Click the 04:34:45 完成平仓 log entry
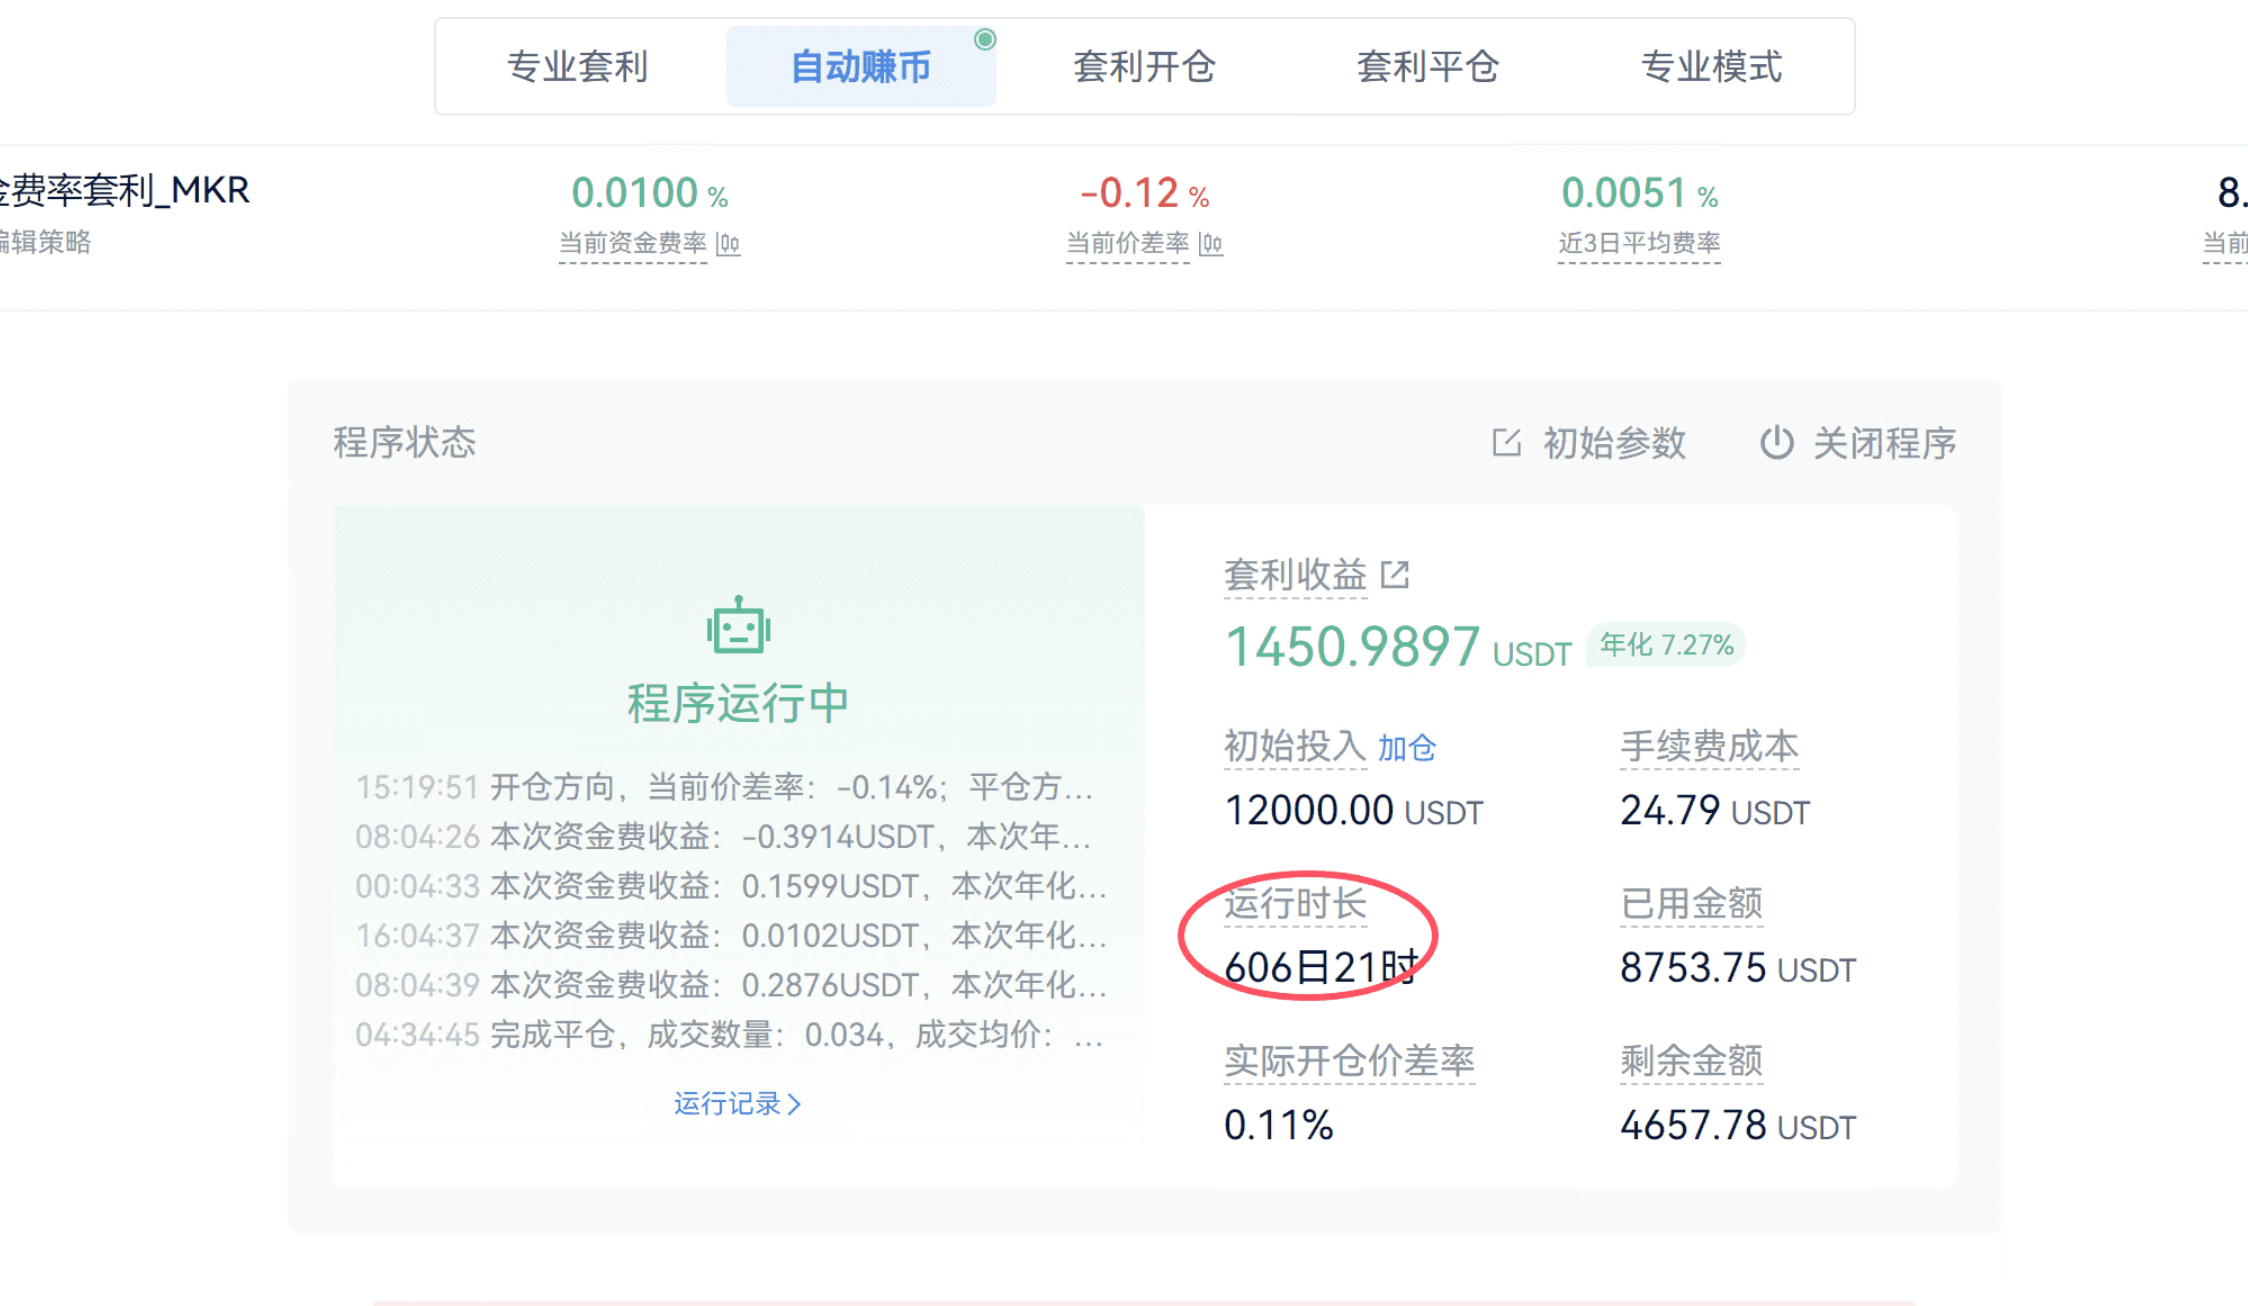This screenshot has width=2248, height=1306. 730,1034
